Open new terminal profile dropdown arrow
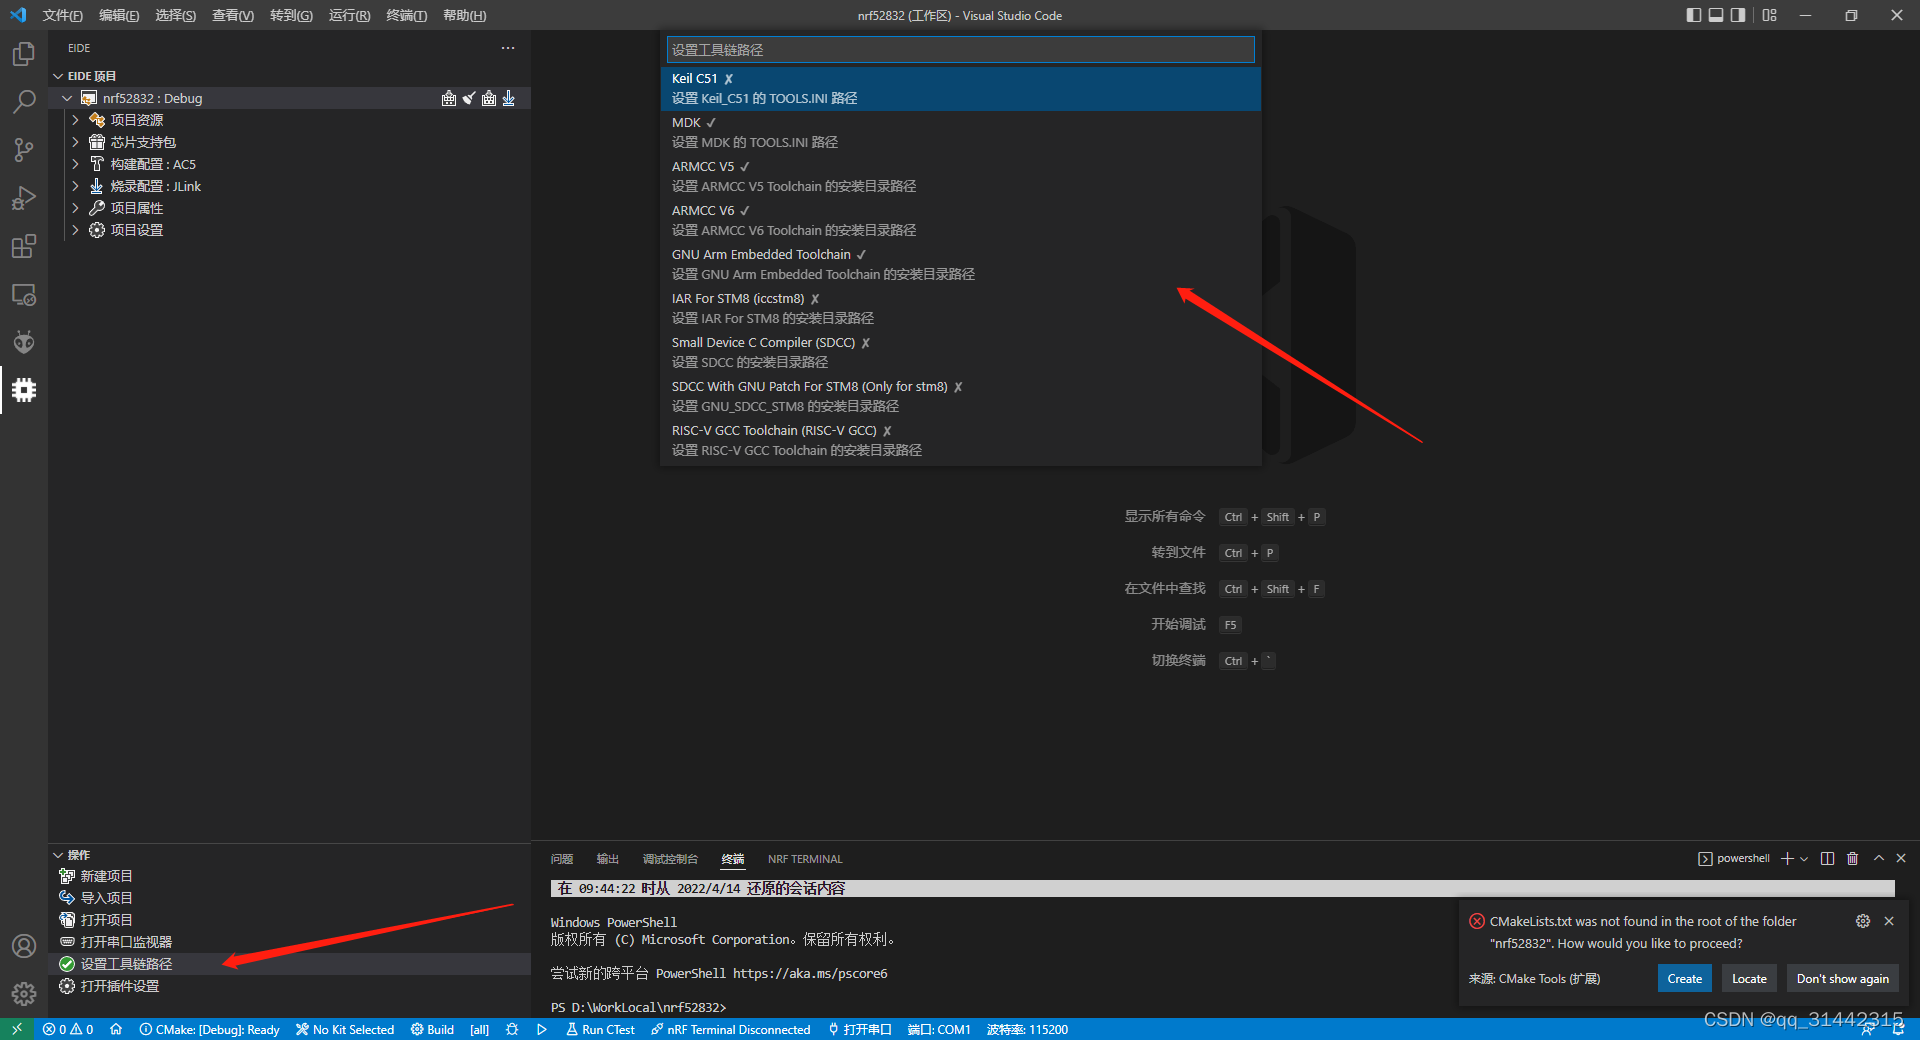This screenshot has width=1920, height=1040. [1804, 859]
